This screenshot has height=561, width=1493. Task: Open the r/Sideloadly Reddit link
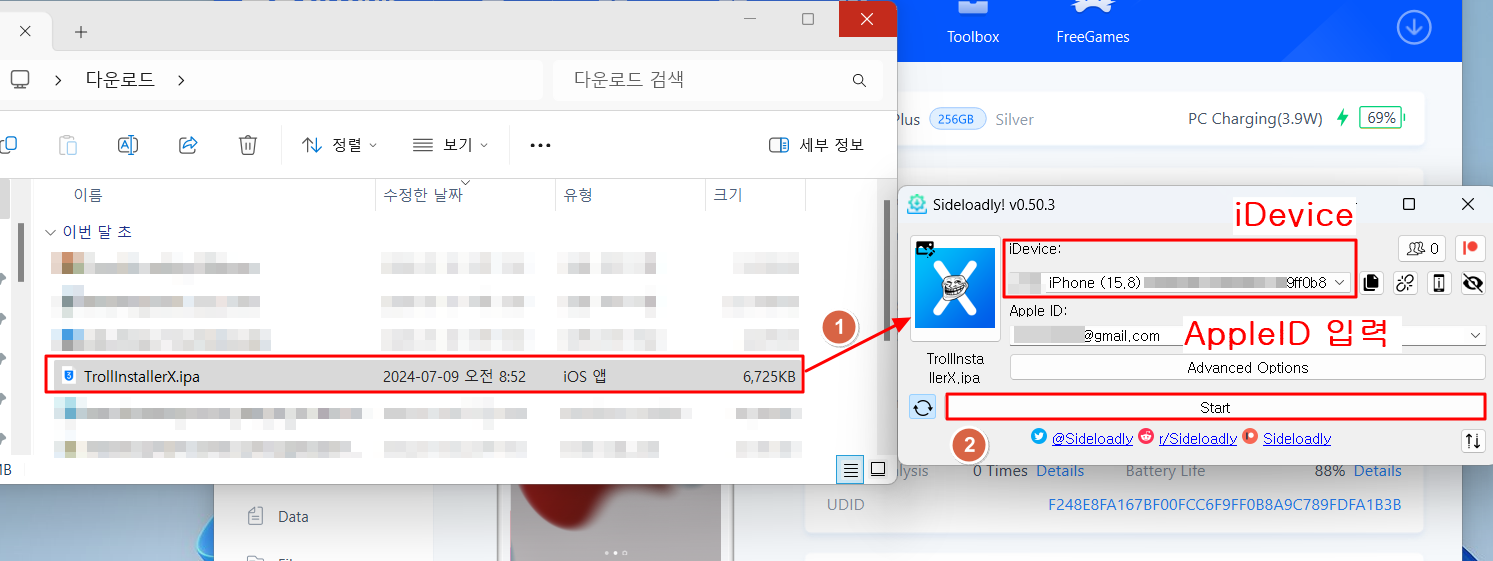point(1197,438)
